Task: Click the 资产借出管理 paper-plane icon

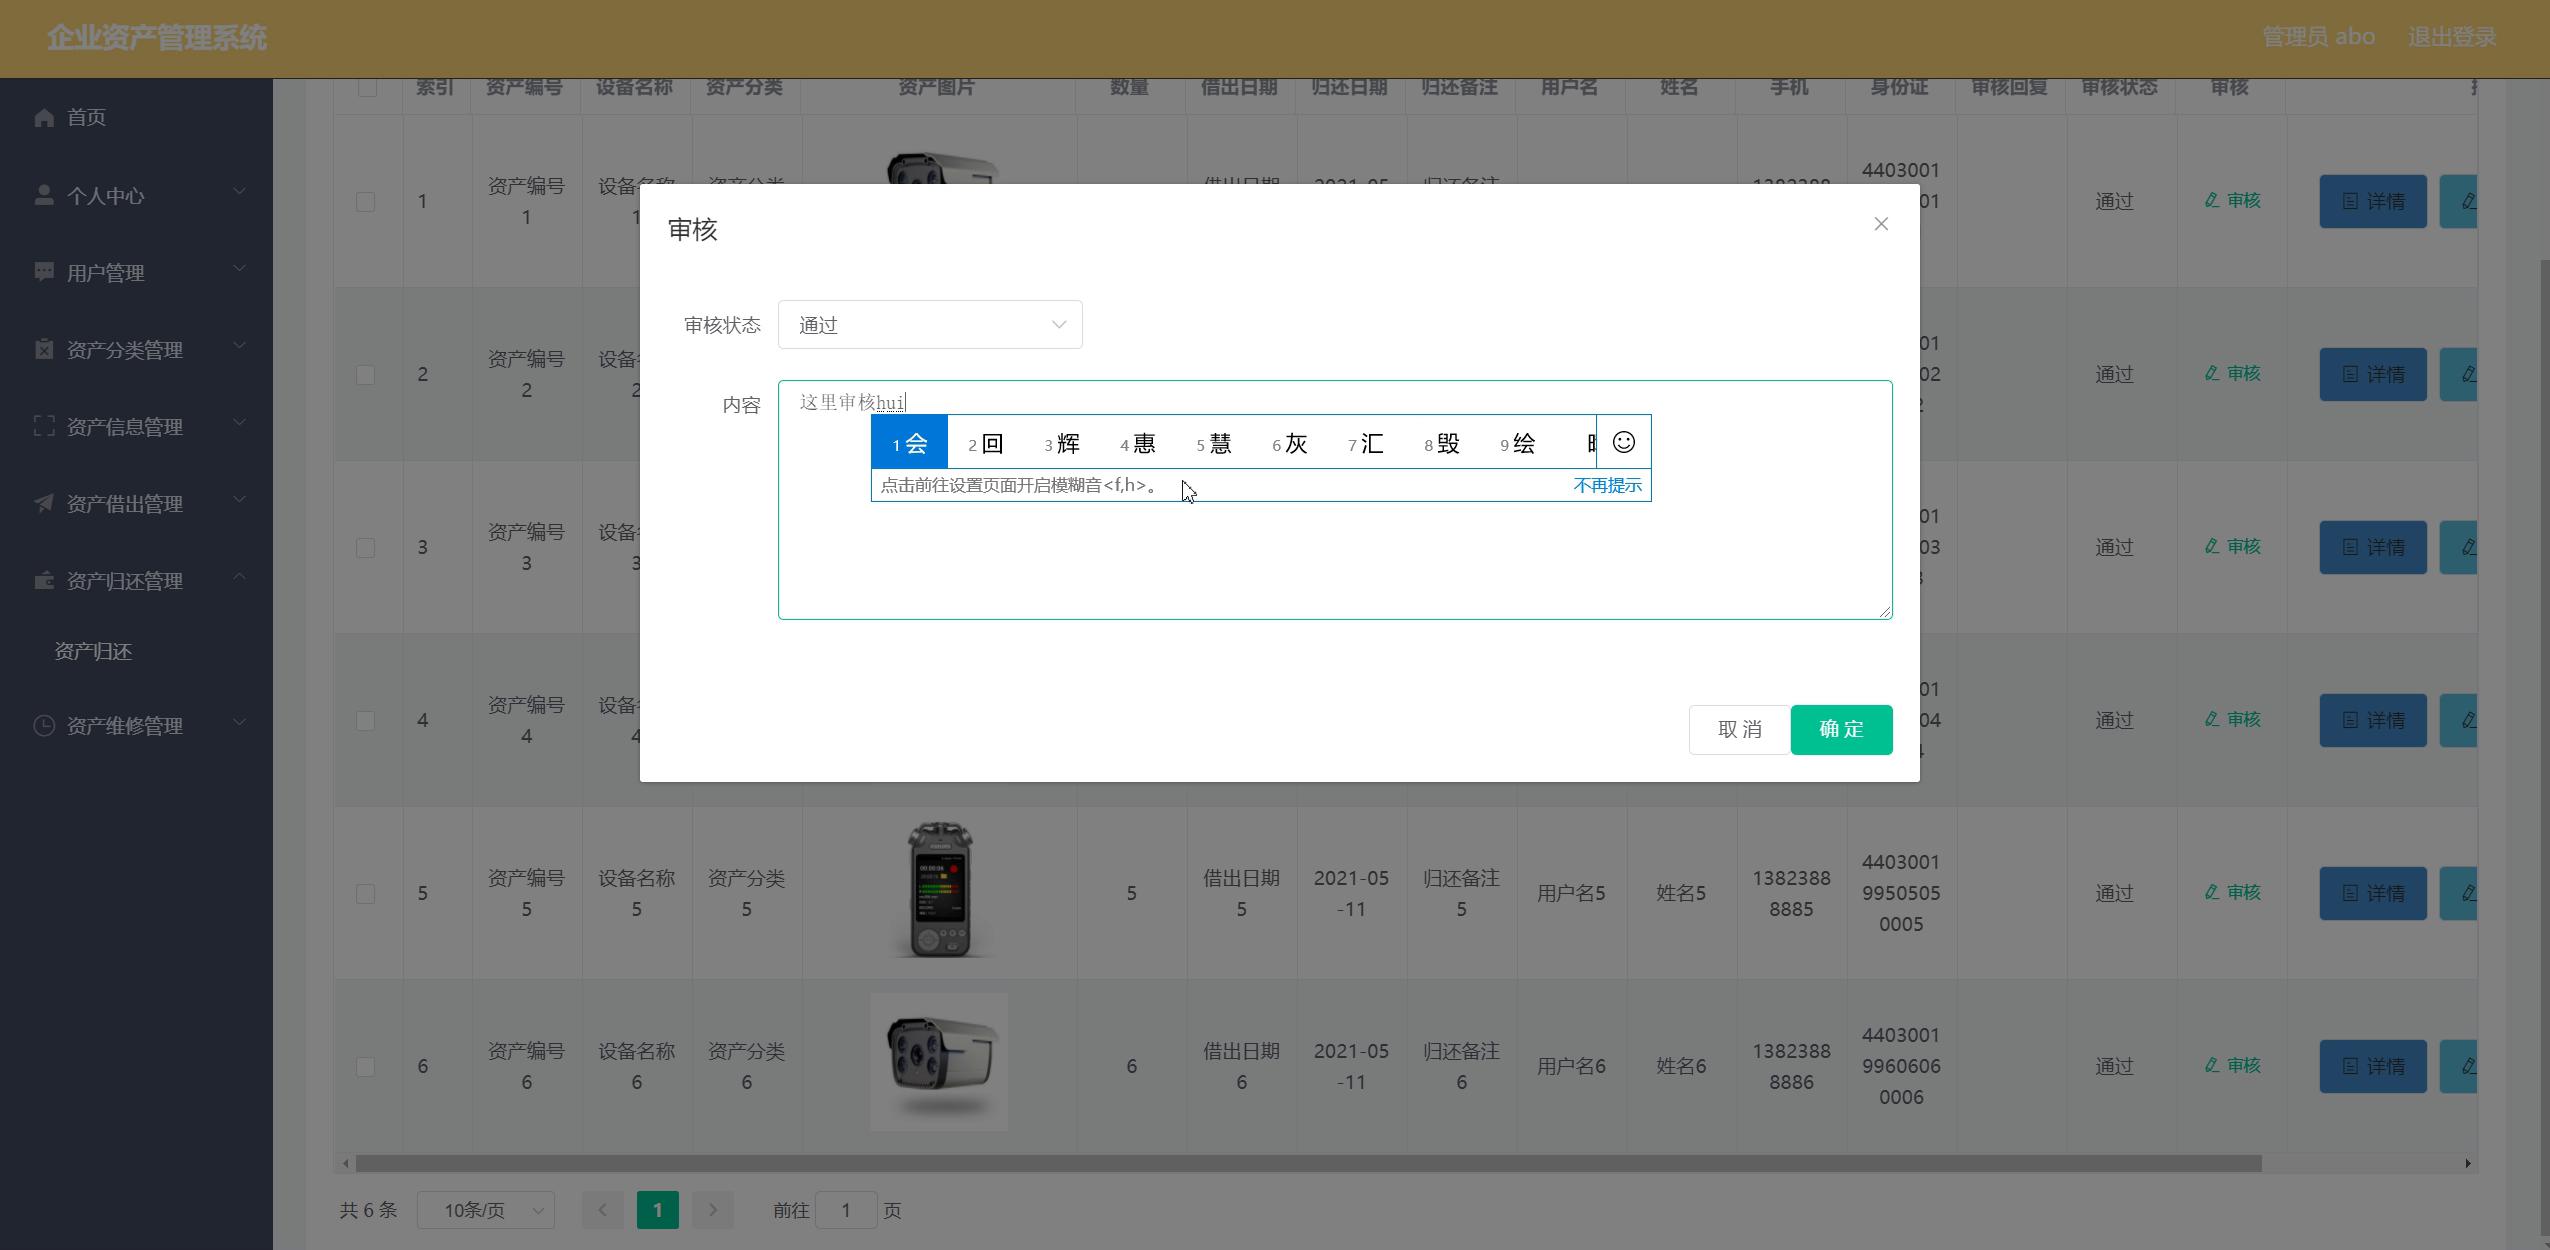Action: (44, 503)
